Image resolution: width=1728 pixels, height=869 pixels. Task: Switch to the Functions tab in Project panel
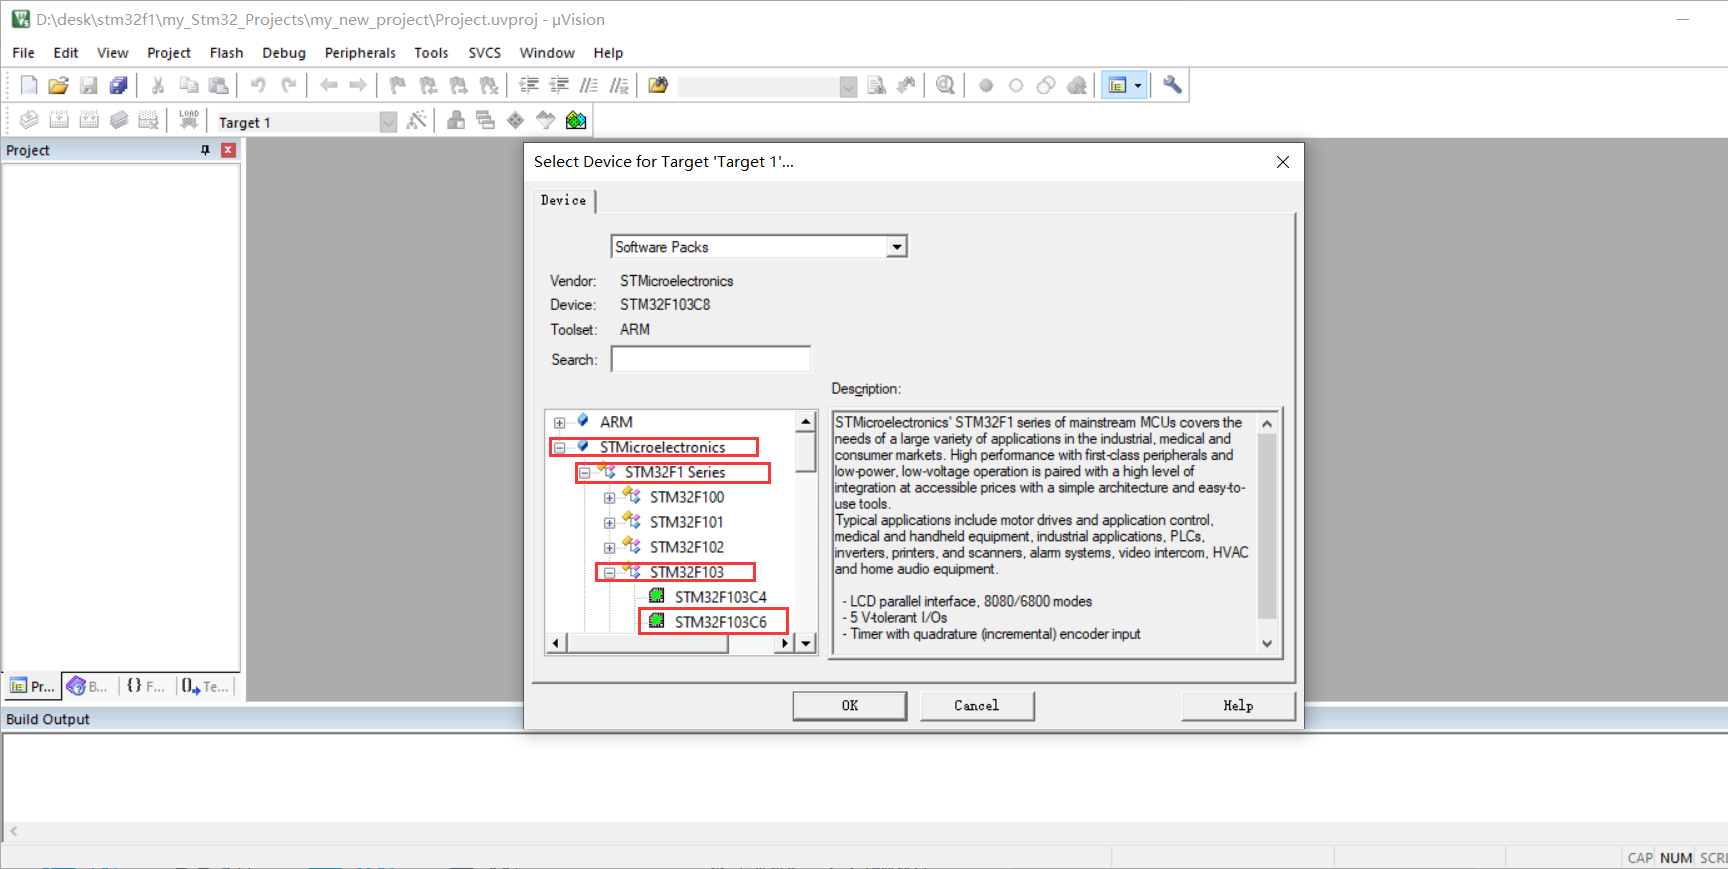click(146, 686)
